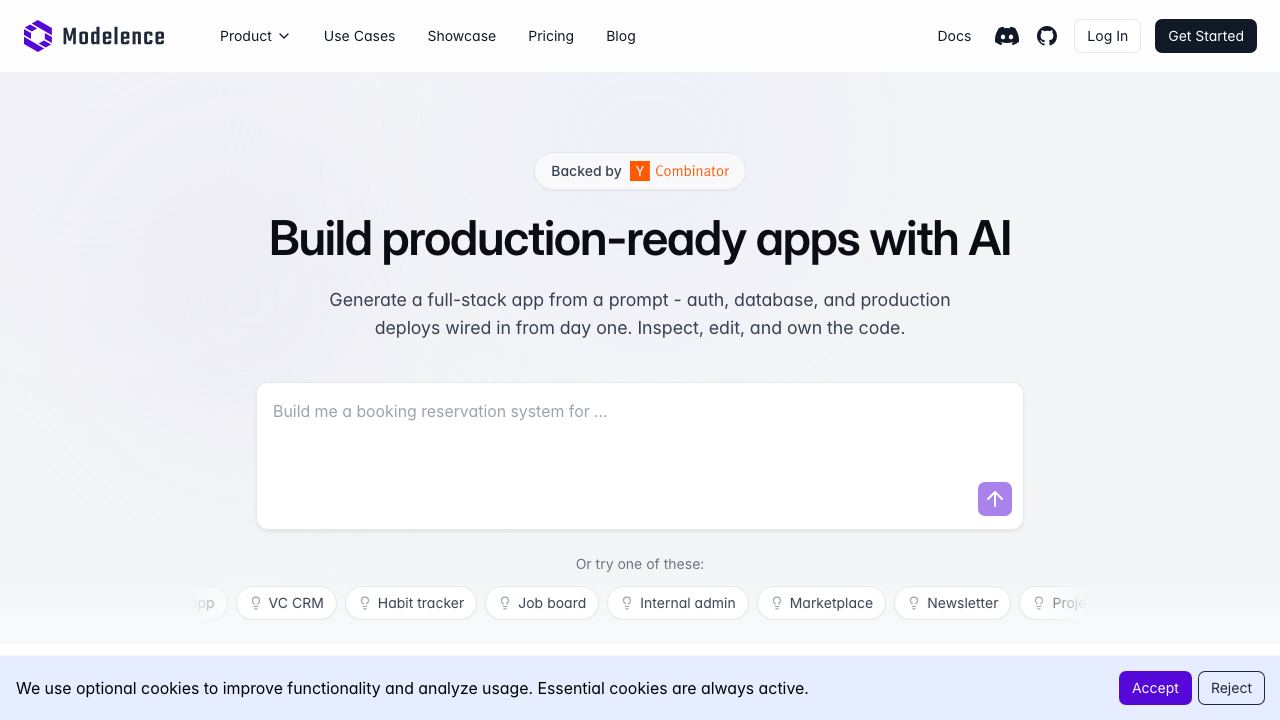This screenshot has height=720, width=1280.
Task: Reject optional cookies
Action: click(1231, 688)
